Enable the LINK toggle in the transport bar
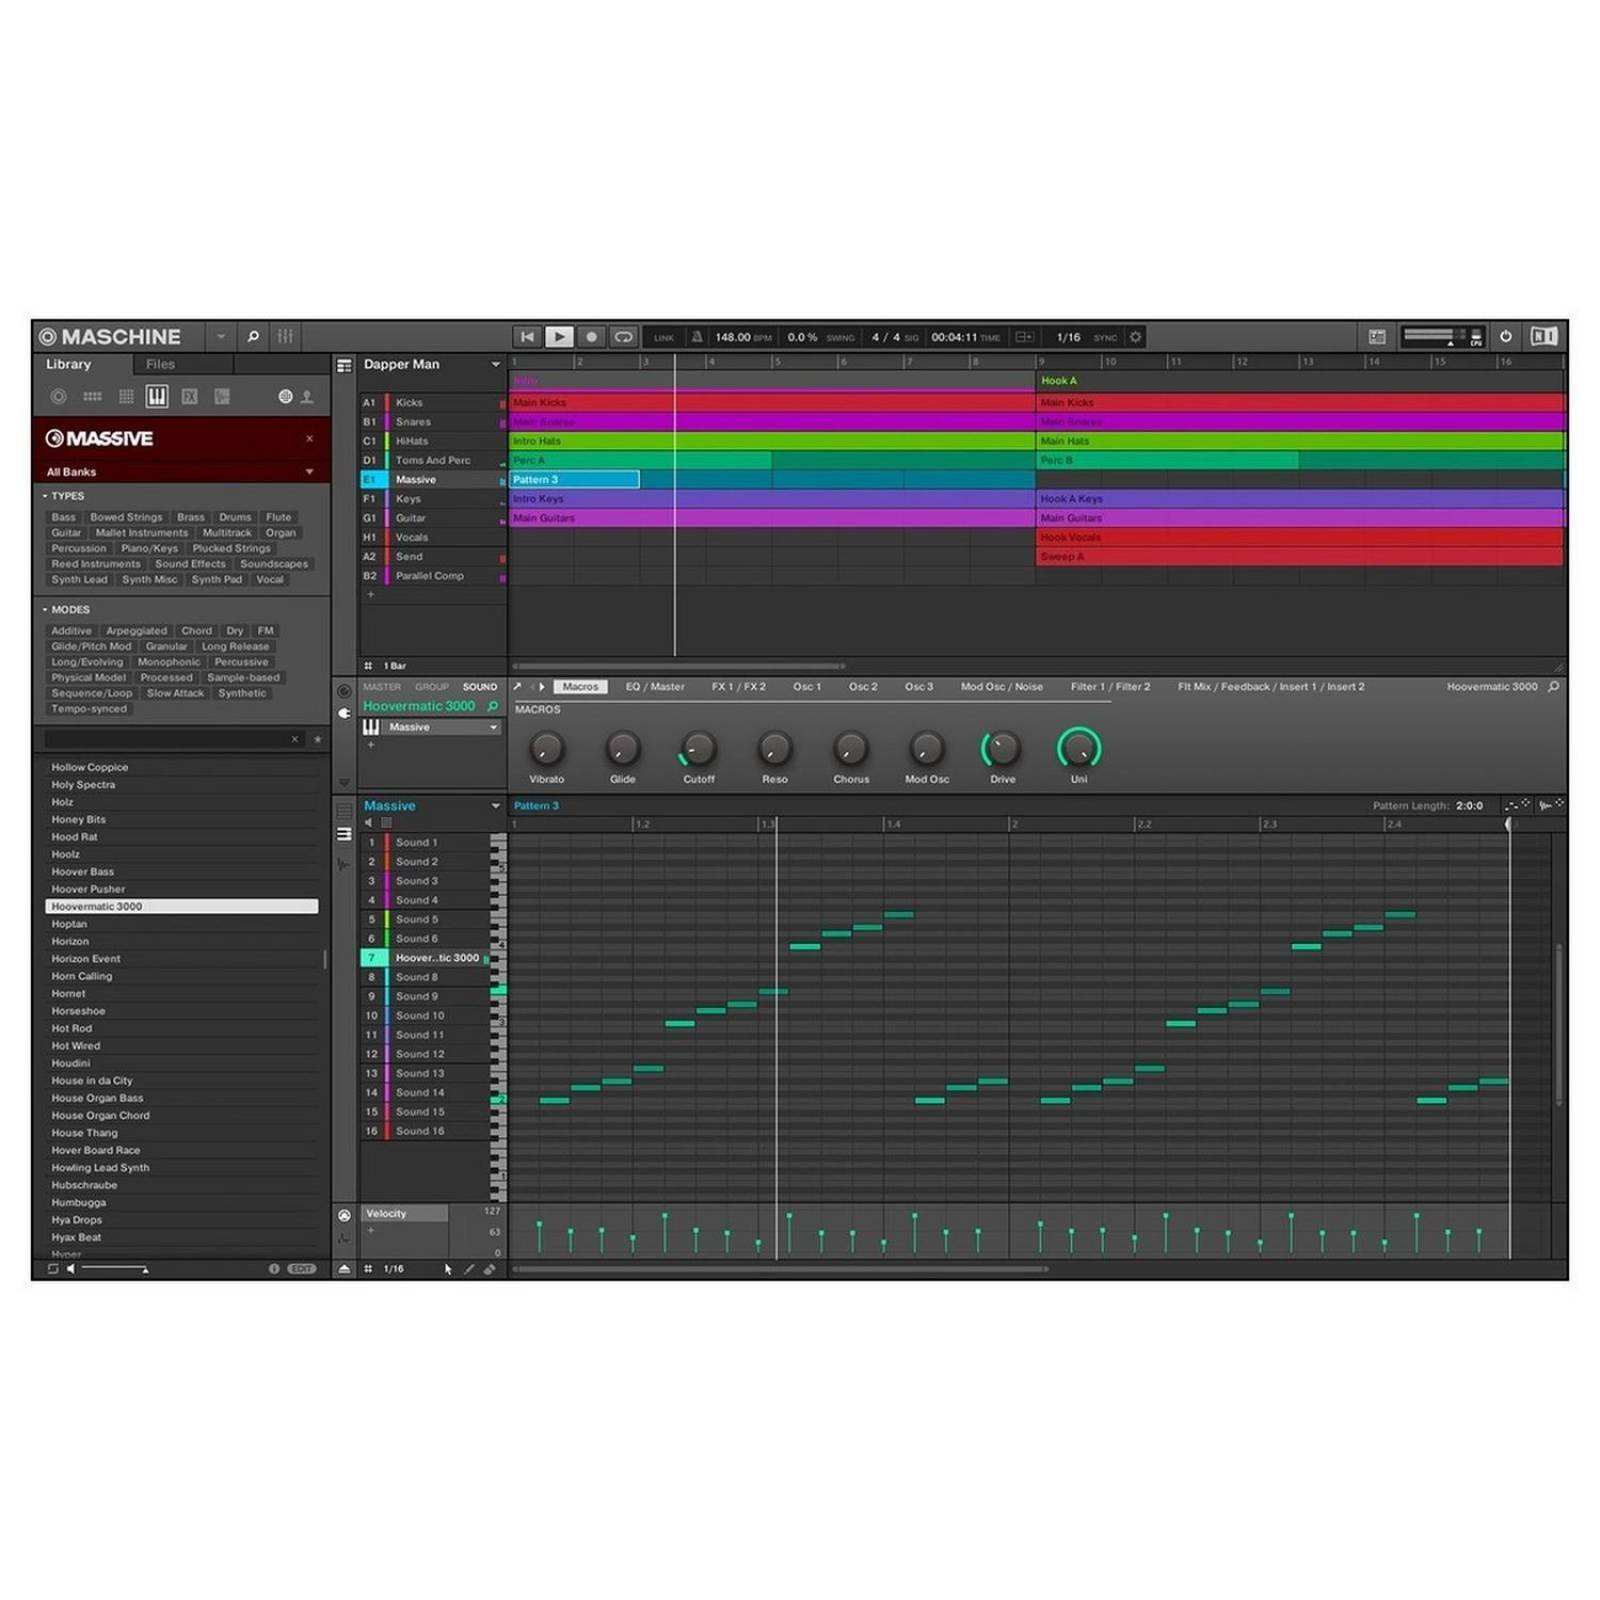The height and width of the screenshot is (1600, 1600). 662,337
